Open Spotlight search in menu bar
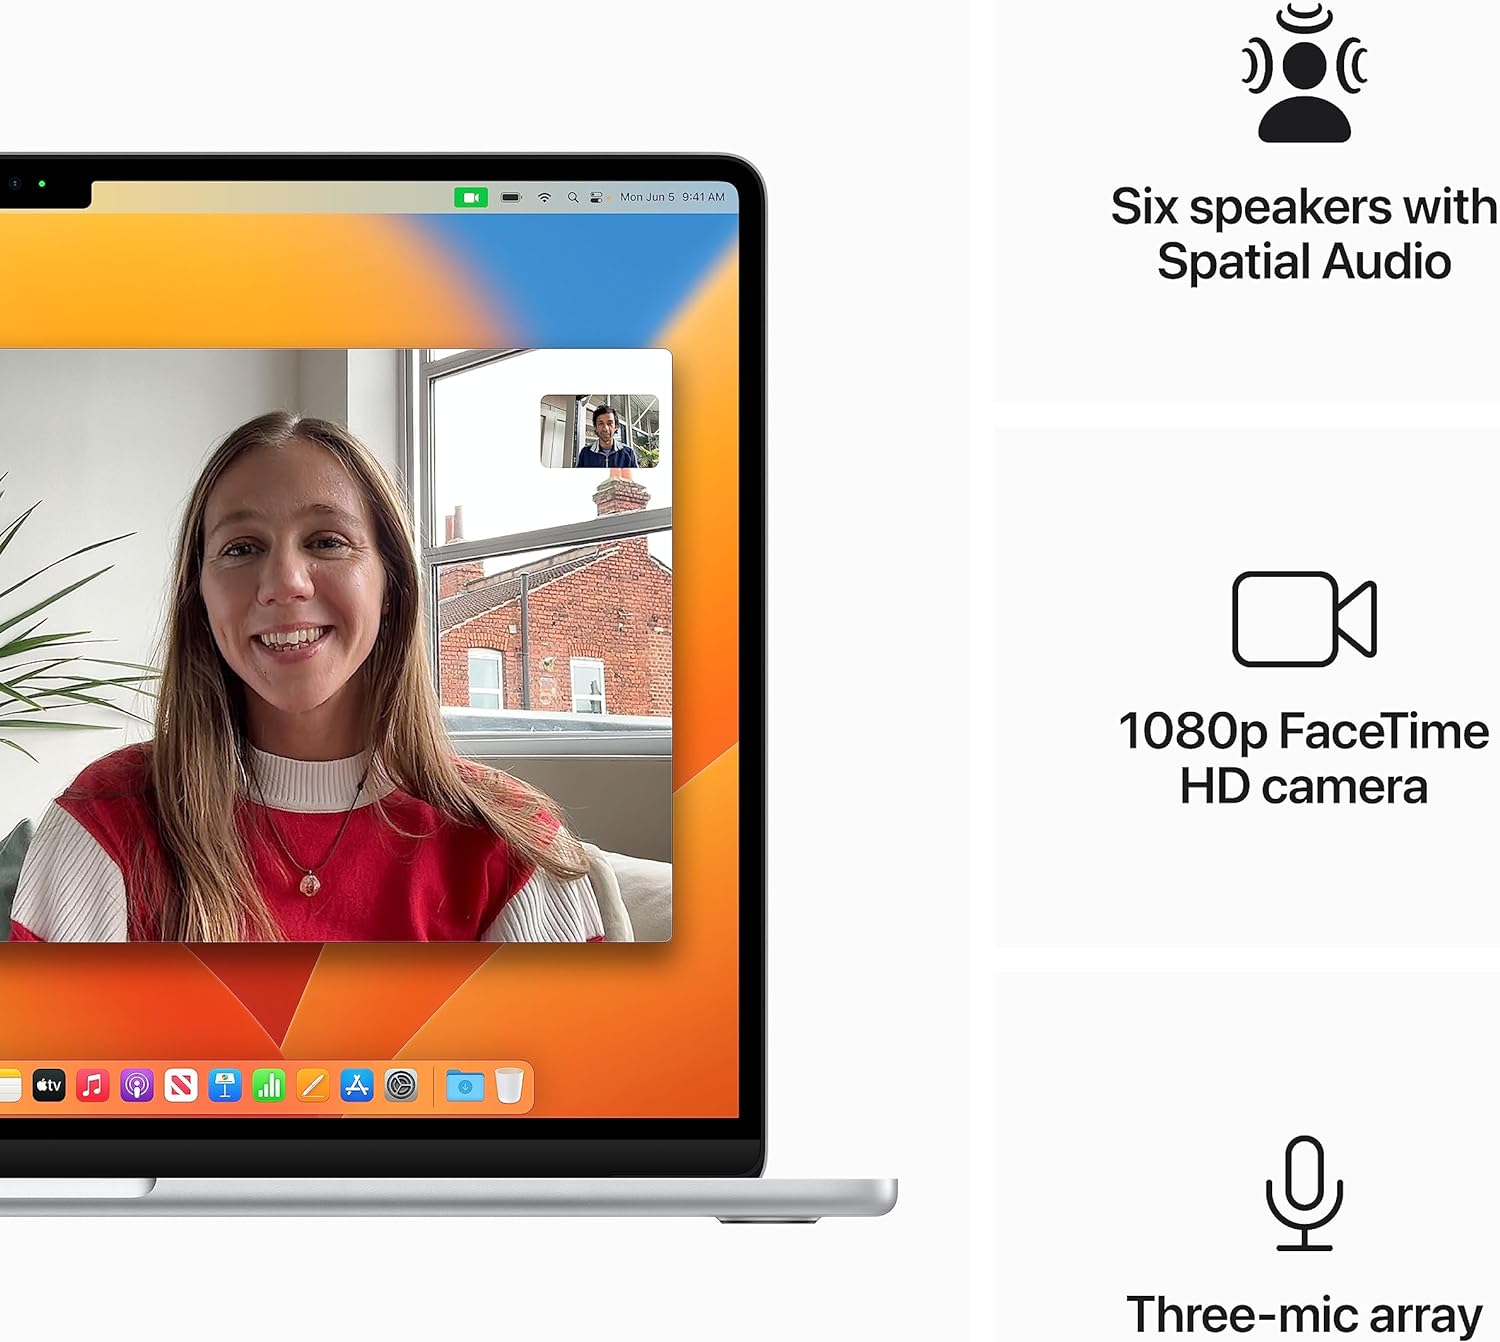This screenshot has height=1342, width=1500. [x=573, y=198]
